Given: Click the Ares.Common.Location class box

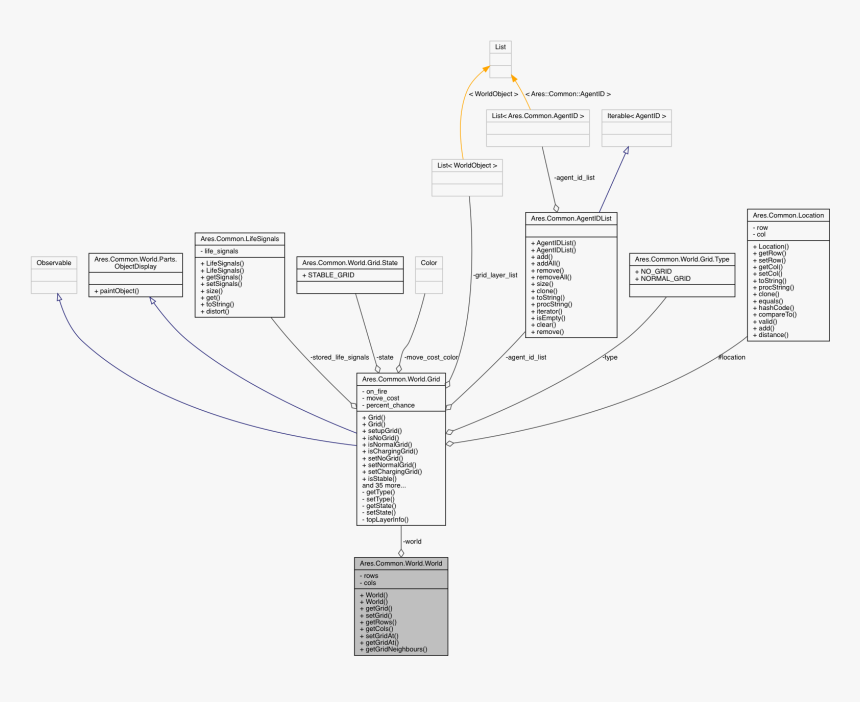Looking at the screenshot, I should point(787,215).
